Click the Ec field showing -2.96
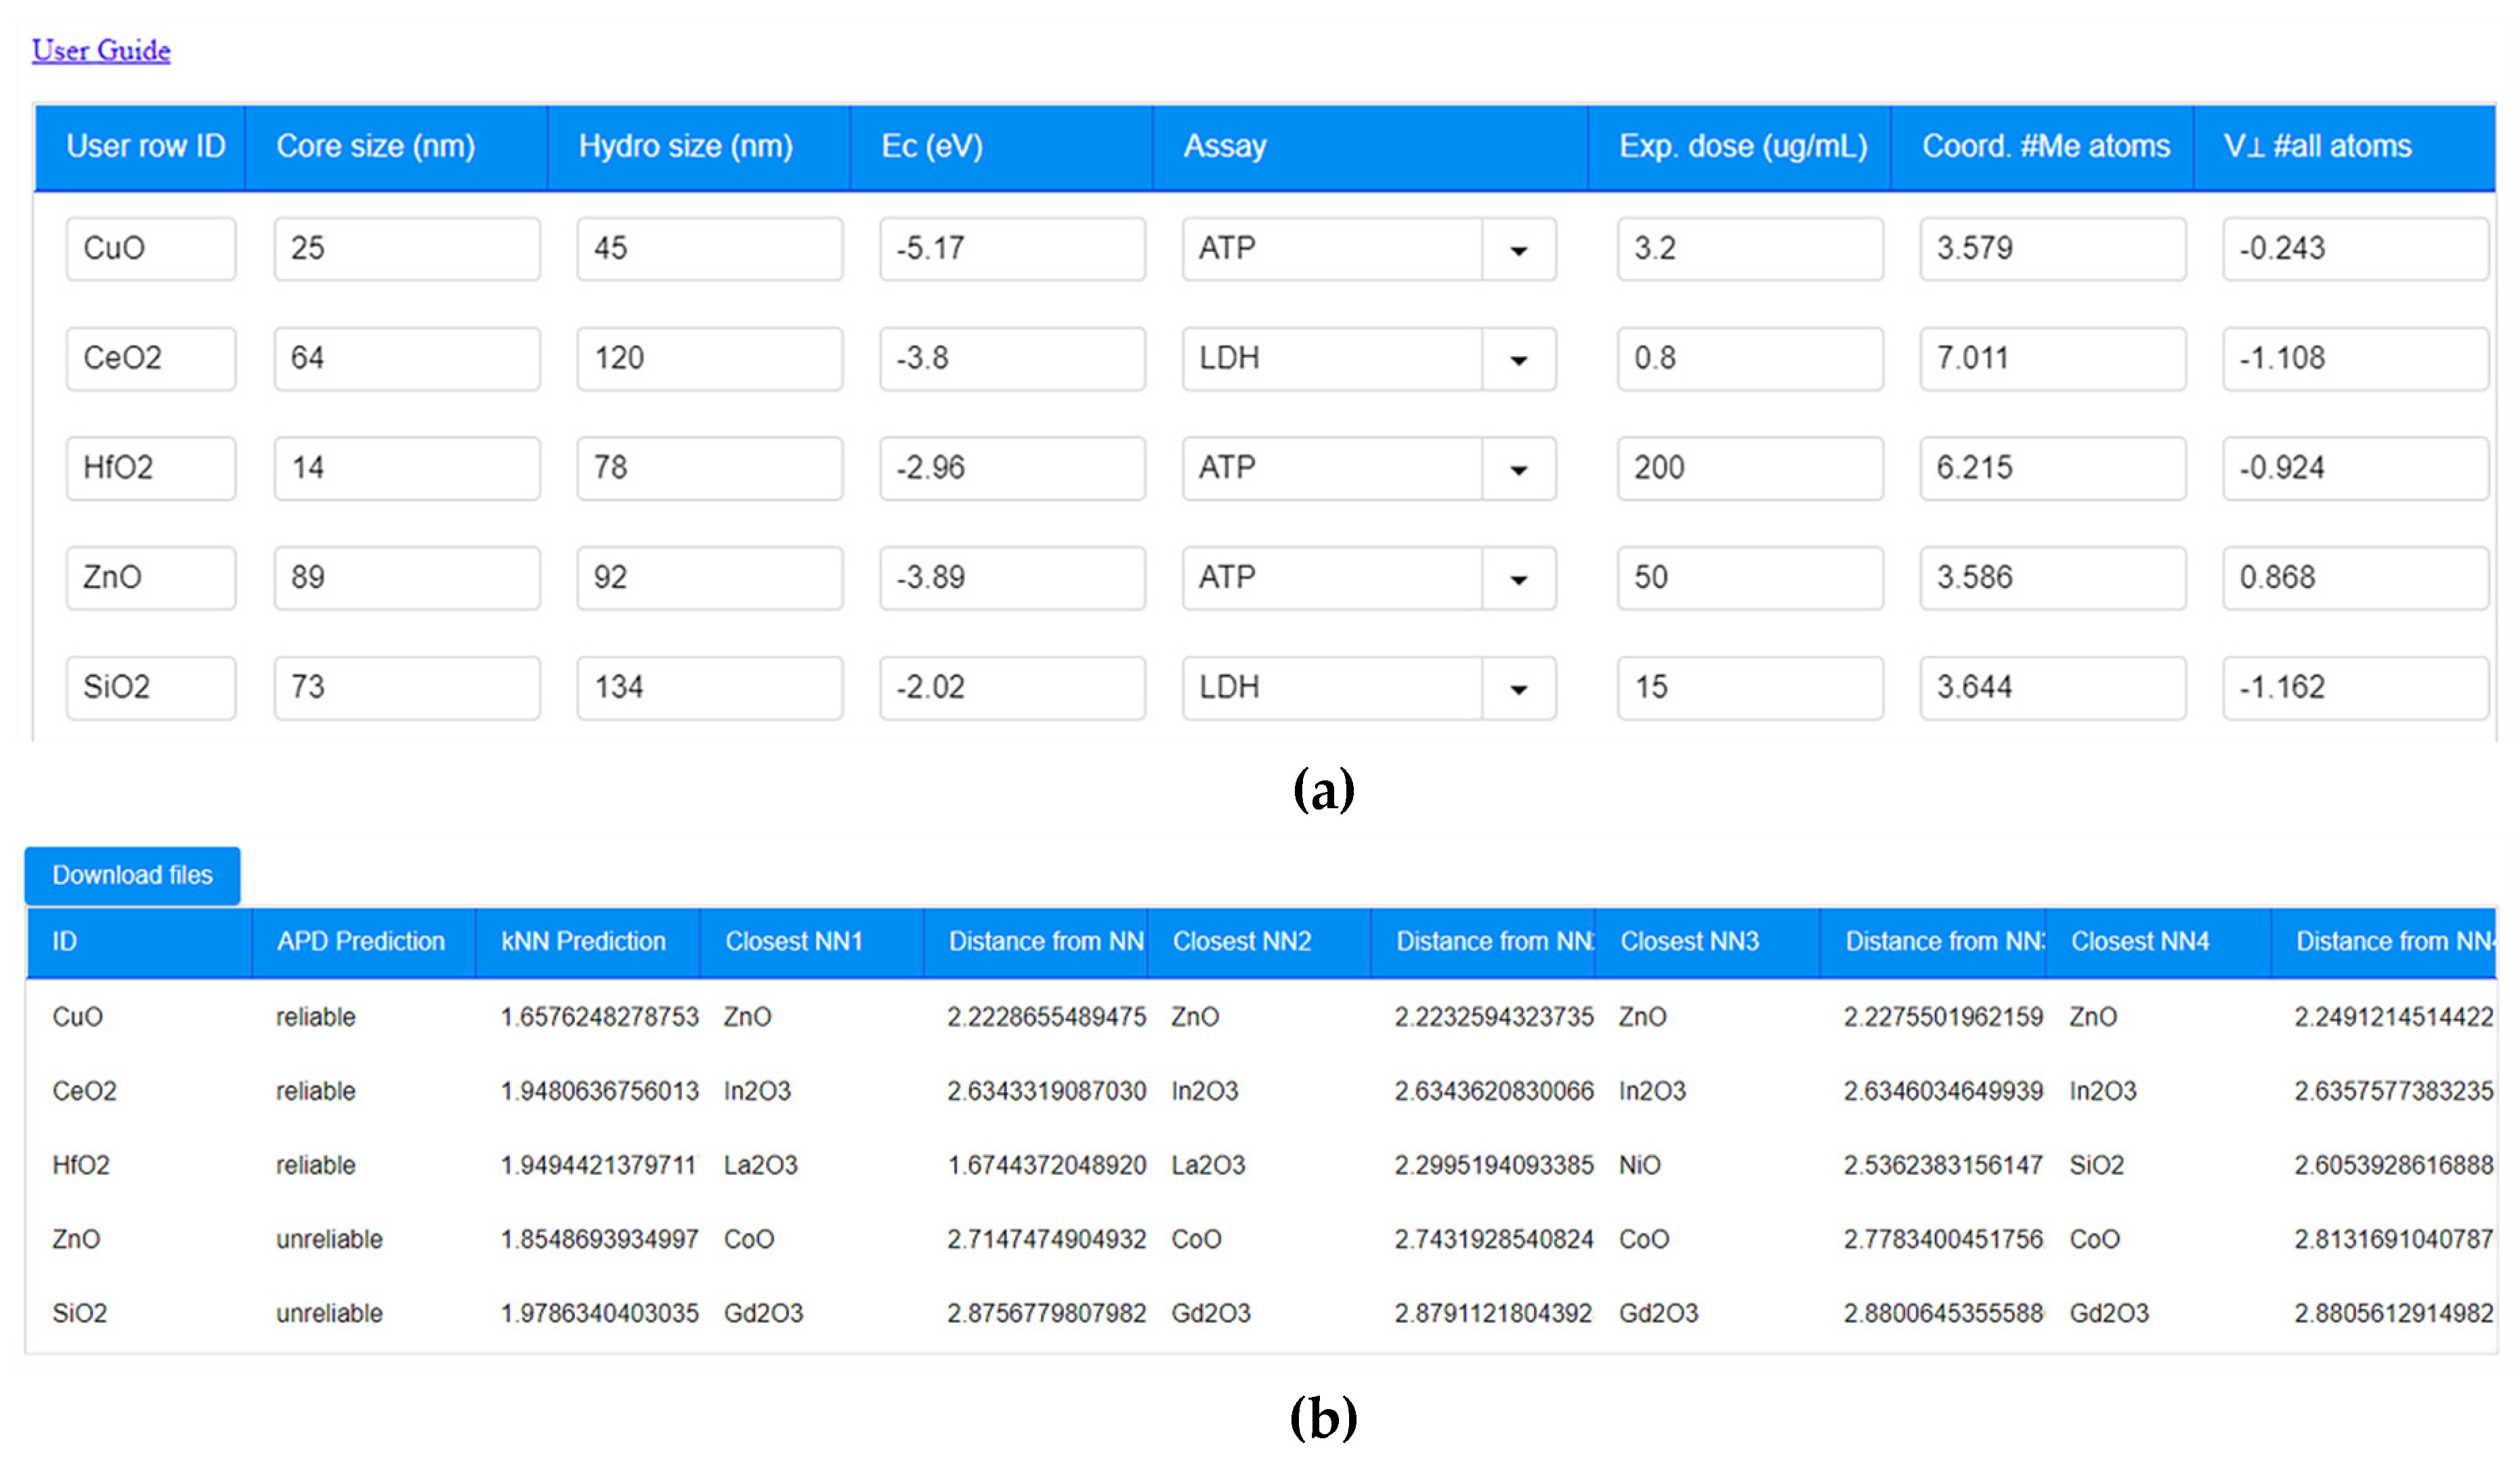Screen dimensions: 2520x1464 point(1011,469)
